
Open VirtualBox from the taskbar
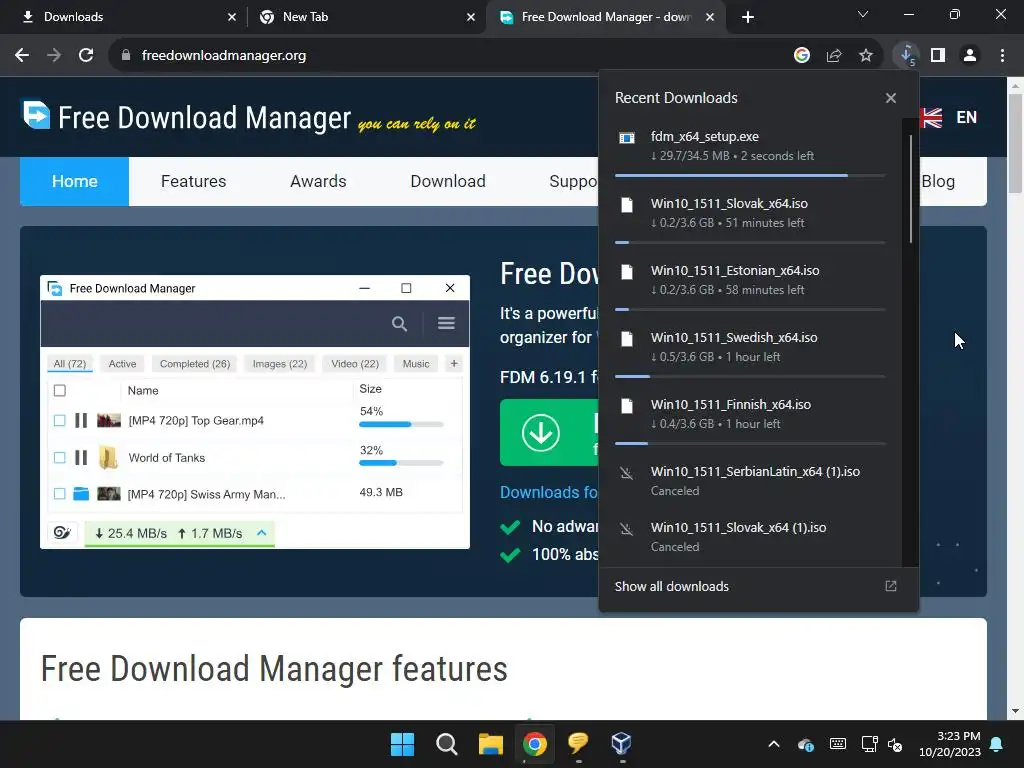coord(621,743)
